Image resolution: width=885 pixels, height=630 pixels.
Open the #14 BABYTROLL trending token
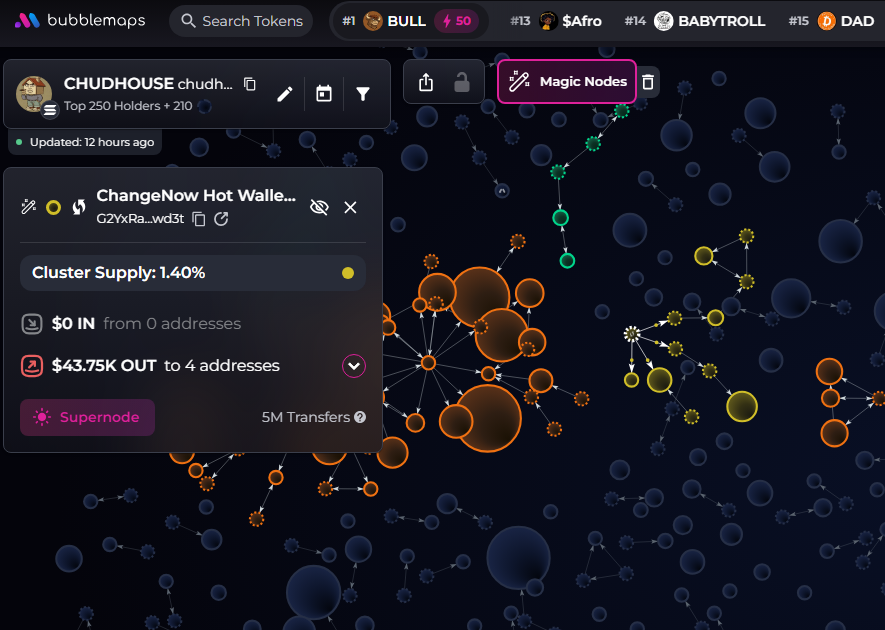coord(695,21)
